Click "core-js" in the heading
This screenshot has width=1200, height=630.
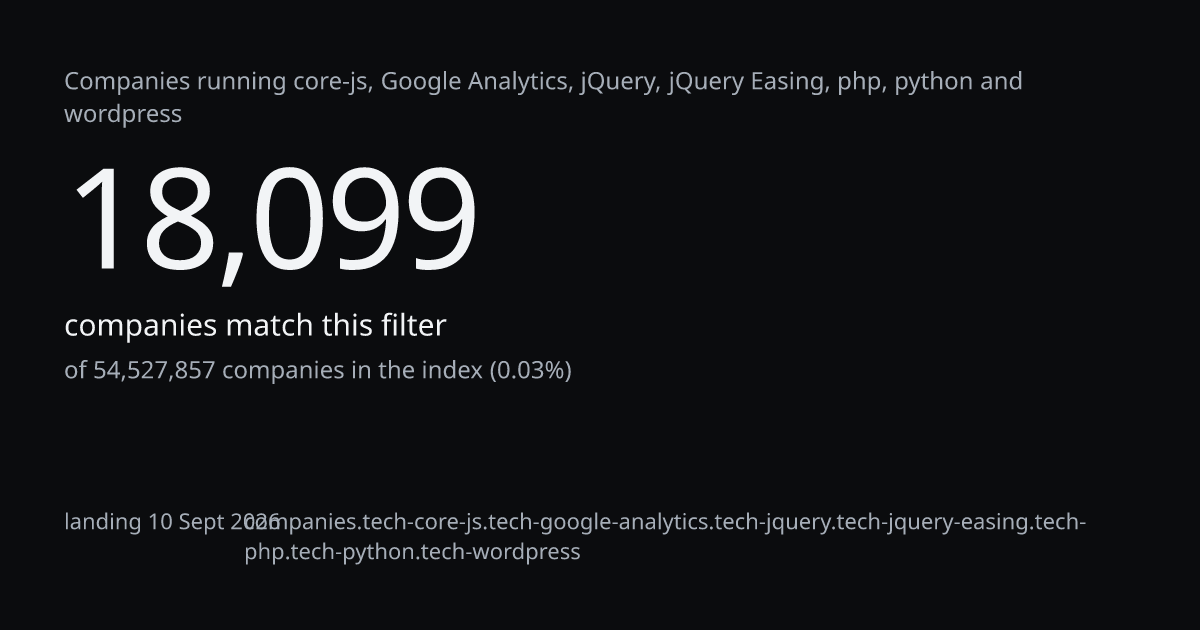[335, 82]
